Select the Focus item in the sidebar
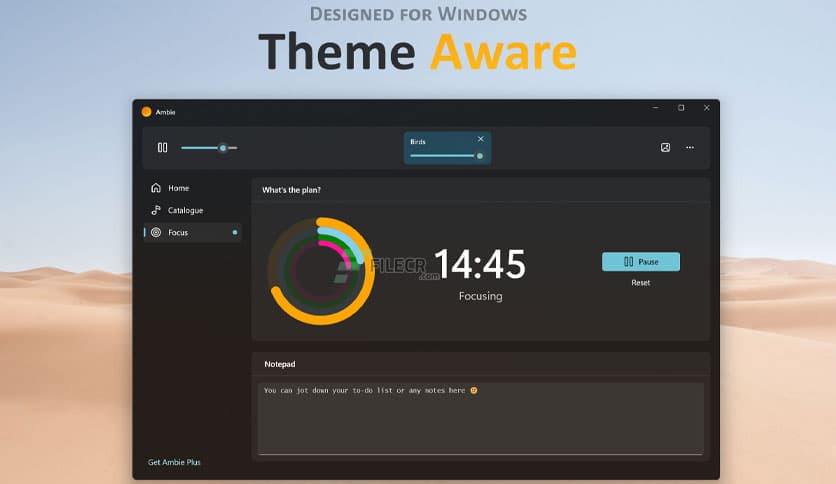836x484 pixels. pyautogui.click(x=178, y=232)
